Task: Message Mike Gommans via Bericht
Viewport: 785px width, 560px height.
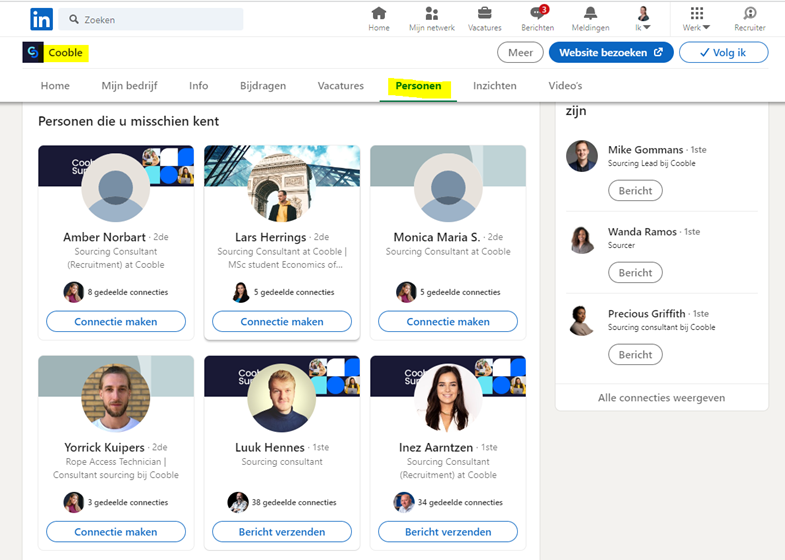Action: (635, 191)
